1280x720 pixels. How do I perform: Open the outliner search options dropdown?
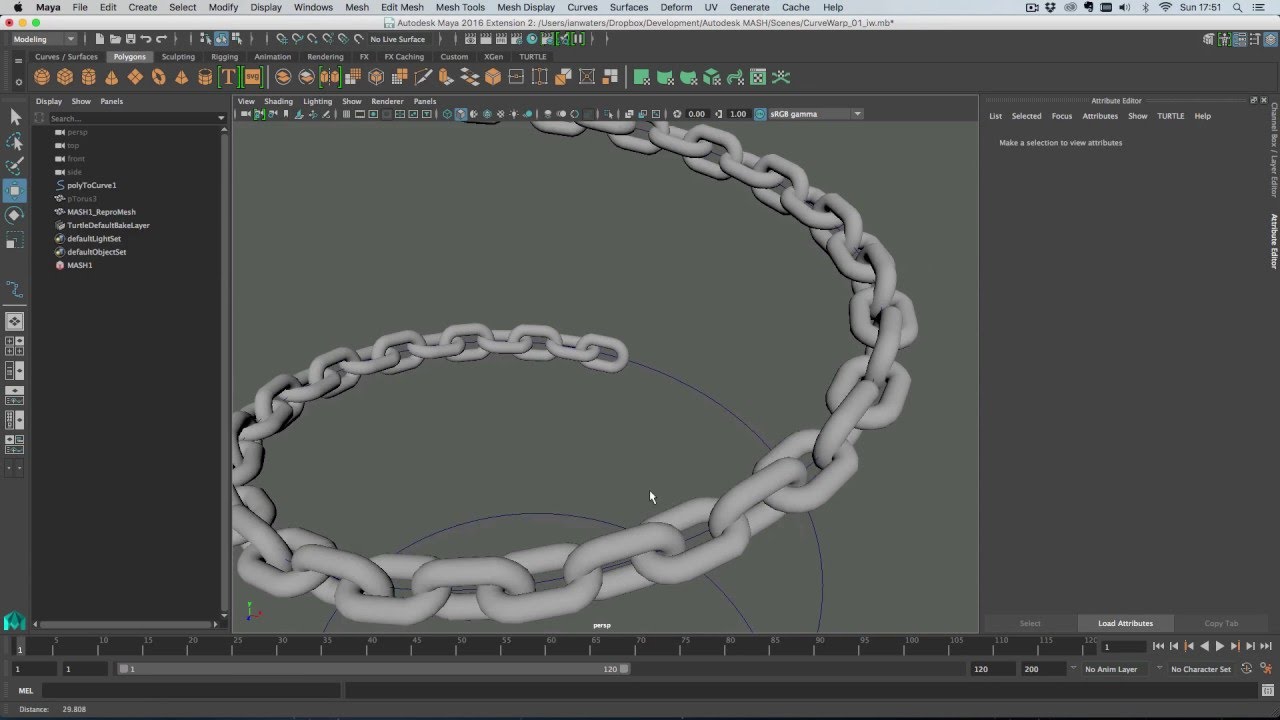pos(221,118)
